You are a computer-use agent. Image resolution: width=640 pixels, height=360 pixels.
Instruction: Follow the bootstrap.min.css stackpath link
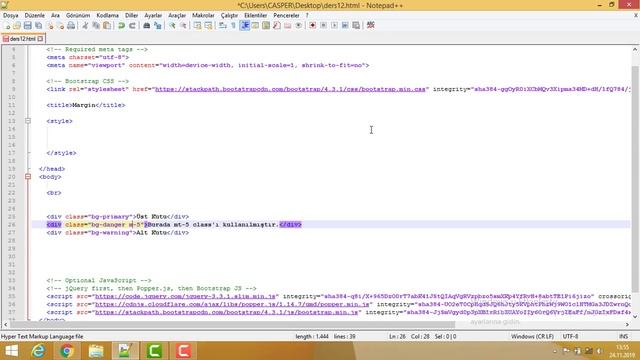tap(290, 89)
